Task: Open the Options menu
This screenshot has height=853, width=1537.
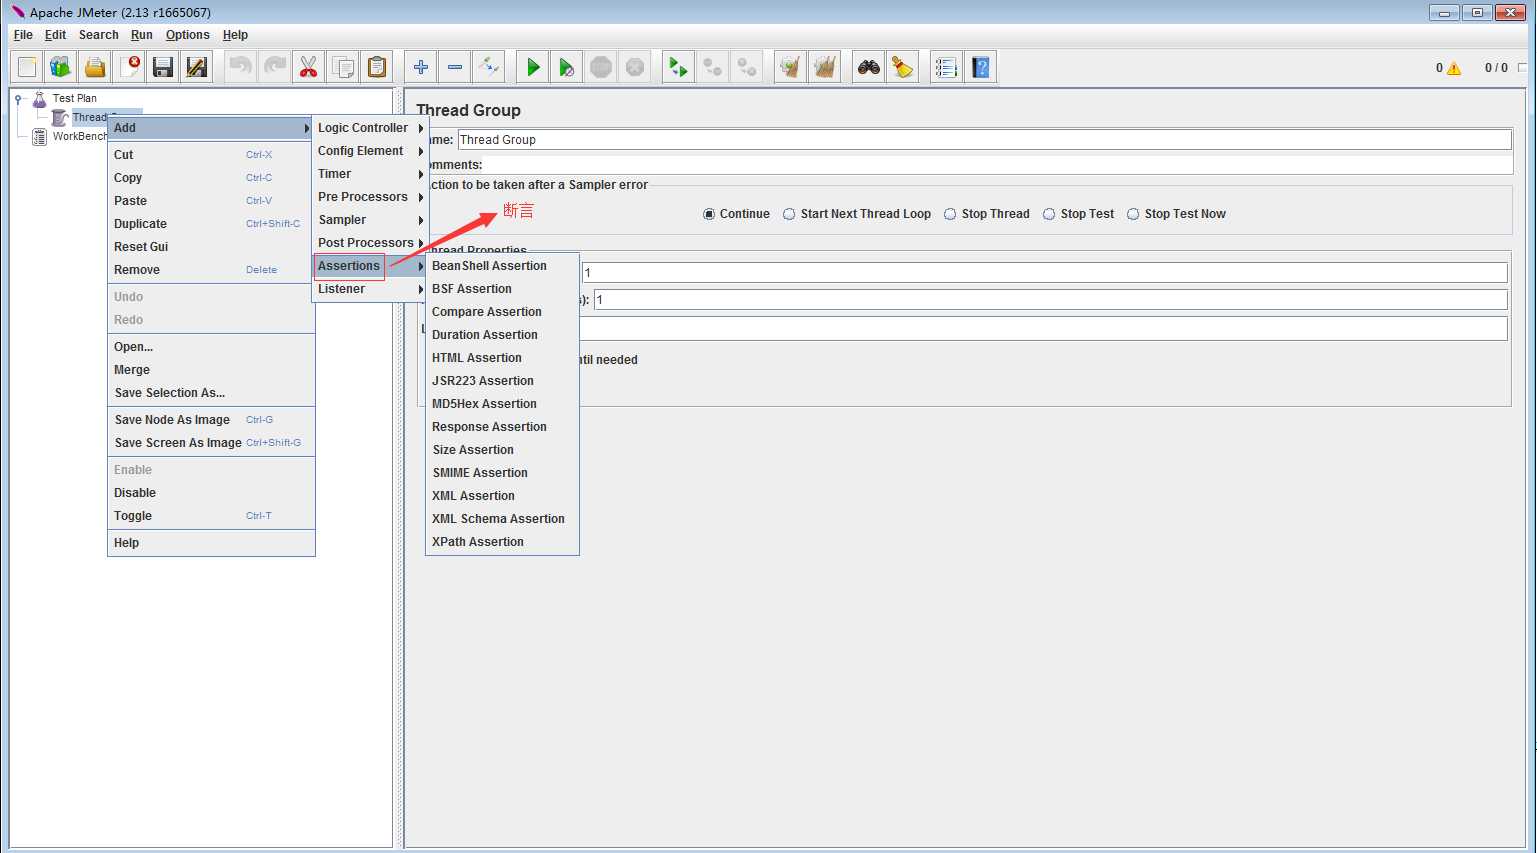Action: (187, 35)
